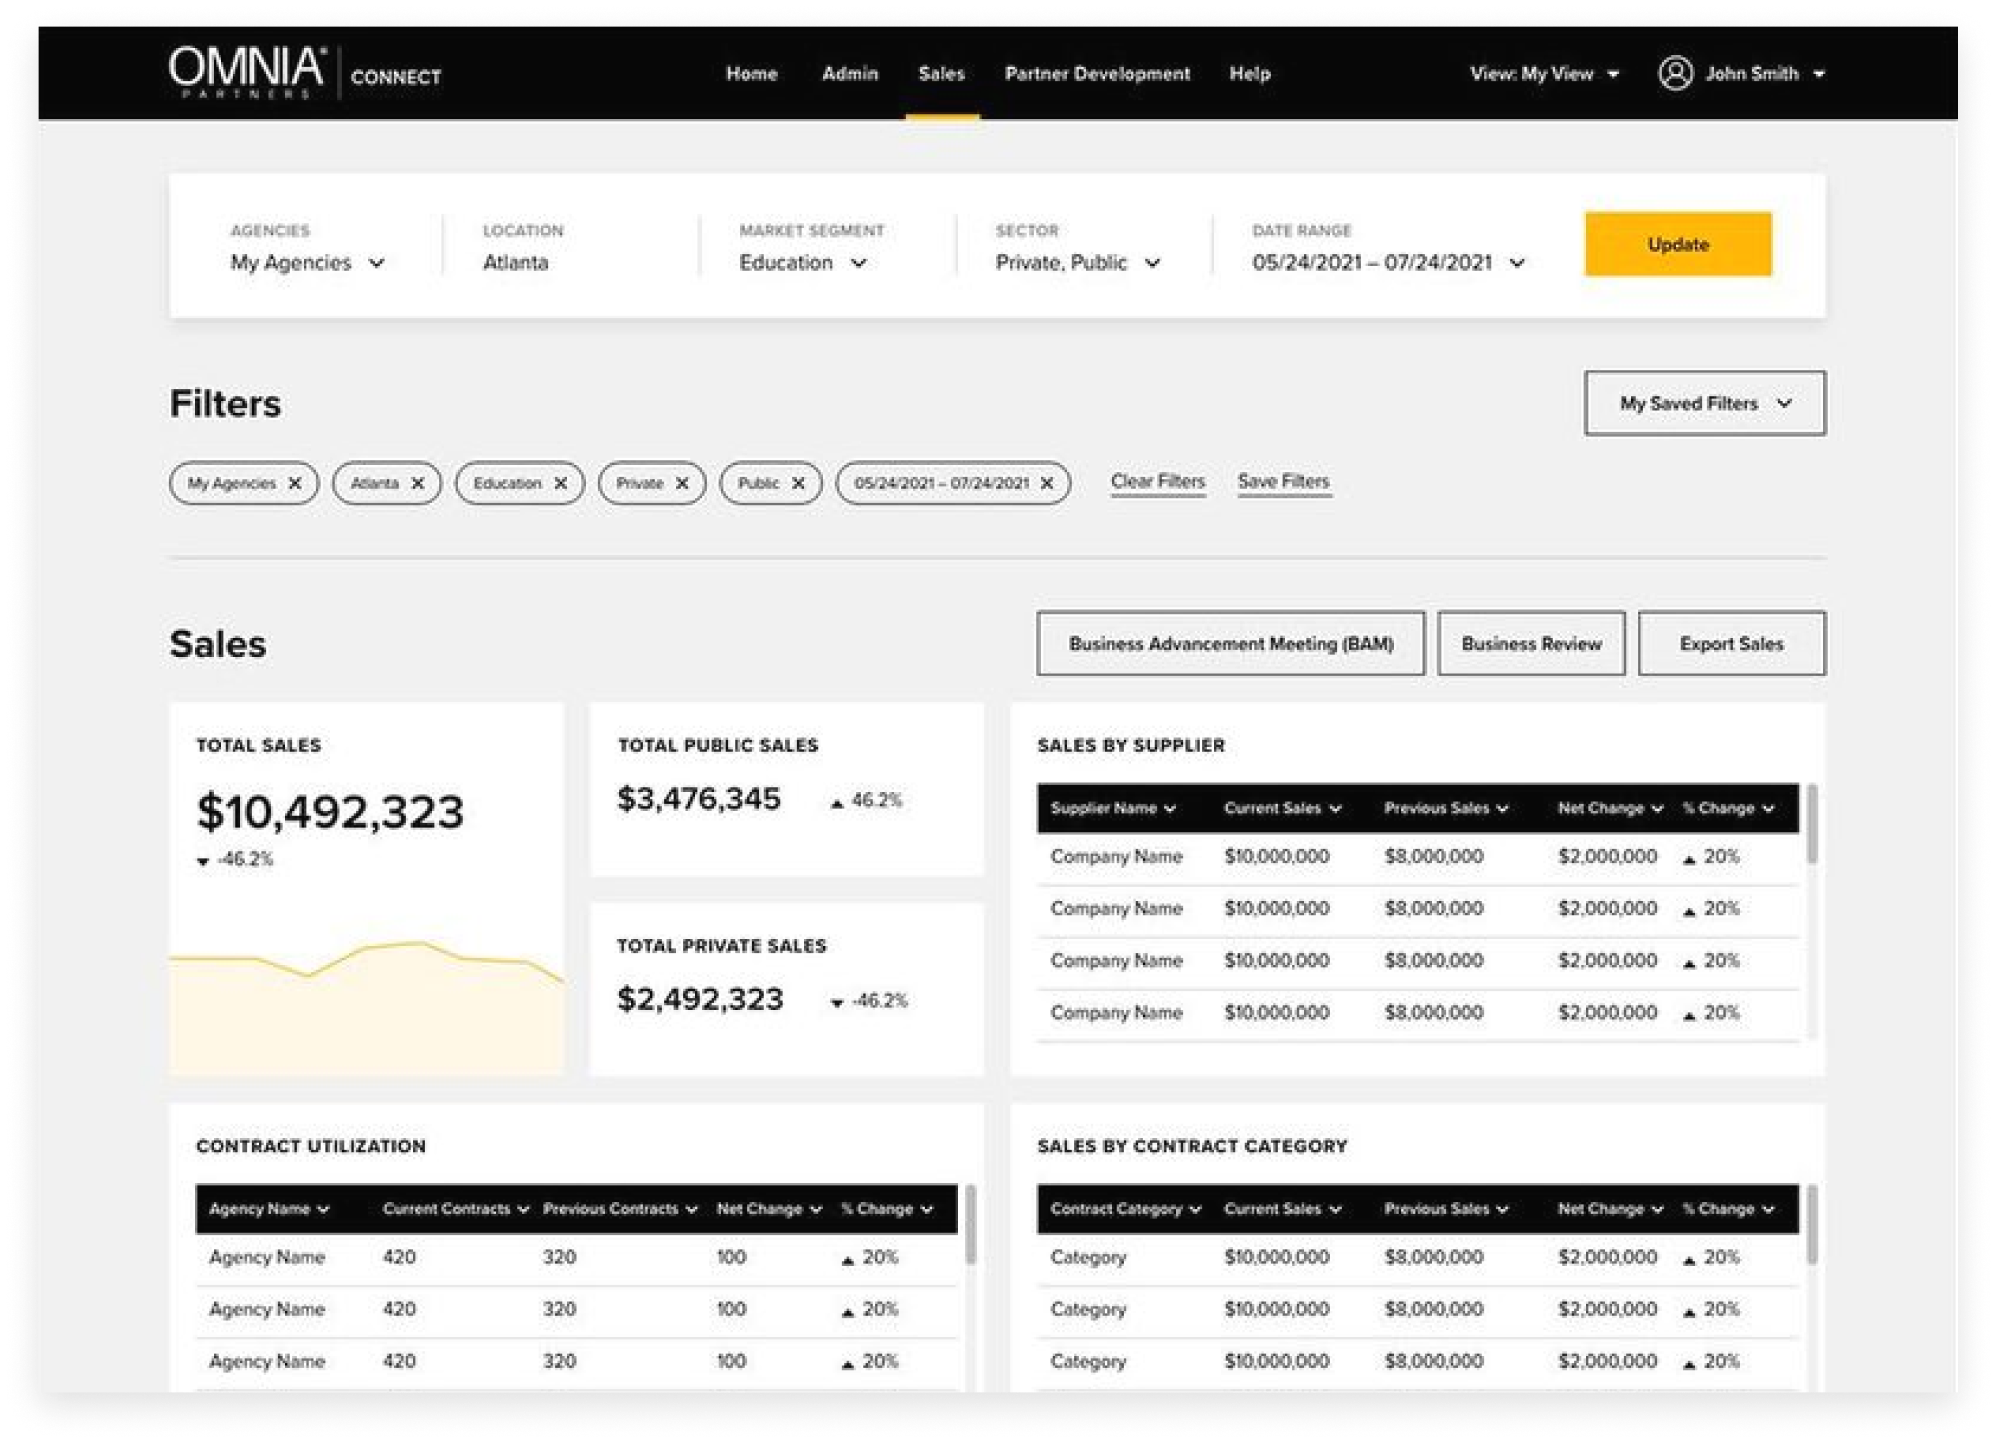Remove the My Agencies filter chip
This screenshot has width=1996, height=1443.
295,483
